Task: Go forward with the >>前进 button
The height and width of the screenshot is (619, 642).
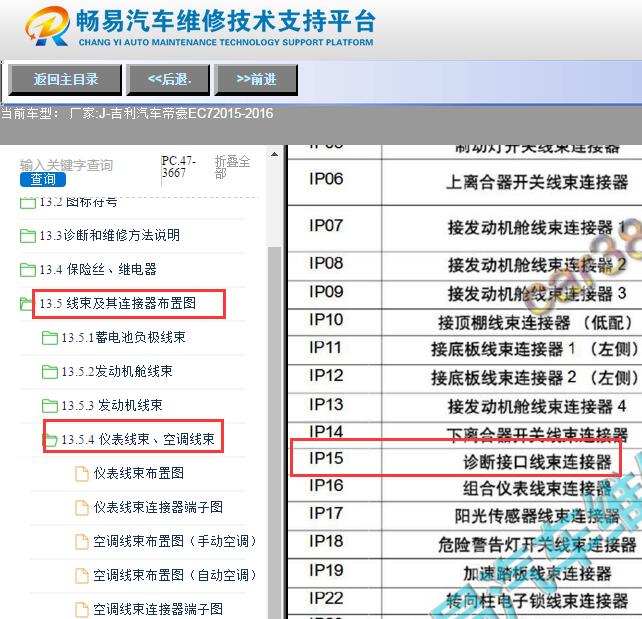Action: [x=256, y=79]
